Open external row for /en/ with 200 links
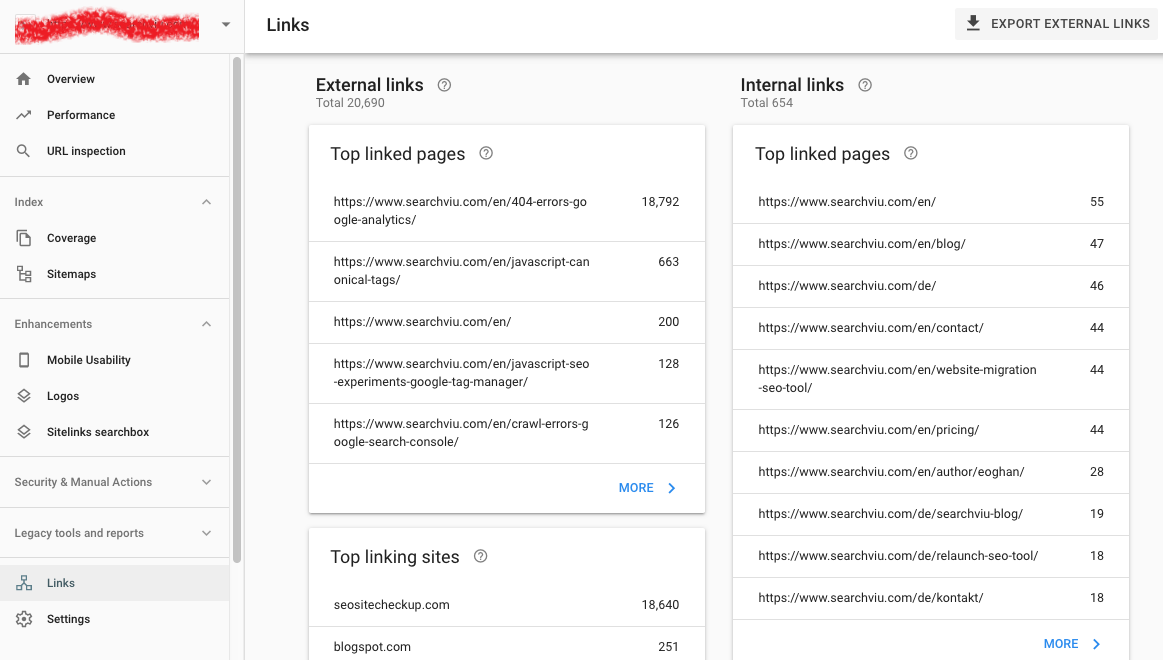This screenshot has width=1163, height=660. [507, 322]
